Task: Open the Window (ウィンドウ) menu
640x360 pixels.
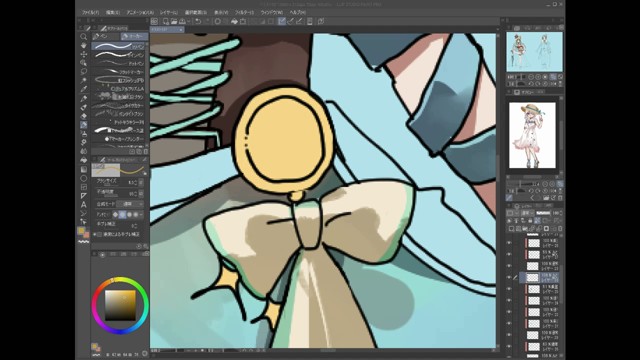Action: pos(271,13)
